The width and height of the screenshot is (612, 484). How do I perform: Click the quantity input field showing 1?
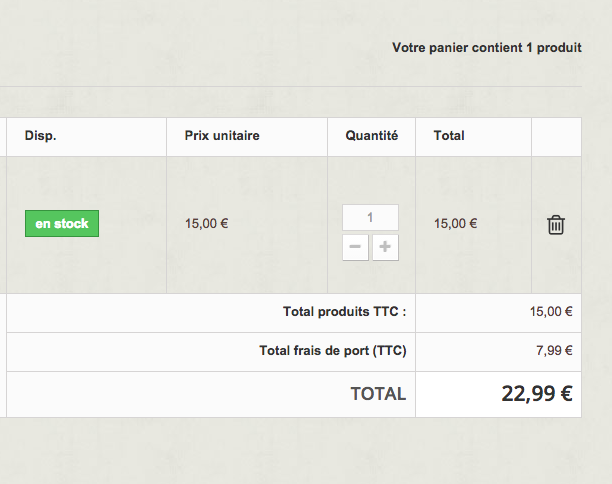[x=370, y=217]
